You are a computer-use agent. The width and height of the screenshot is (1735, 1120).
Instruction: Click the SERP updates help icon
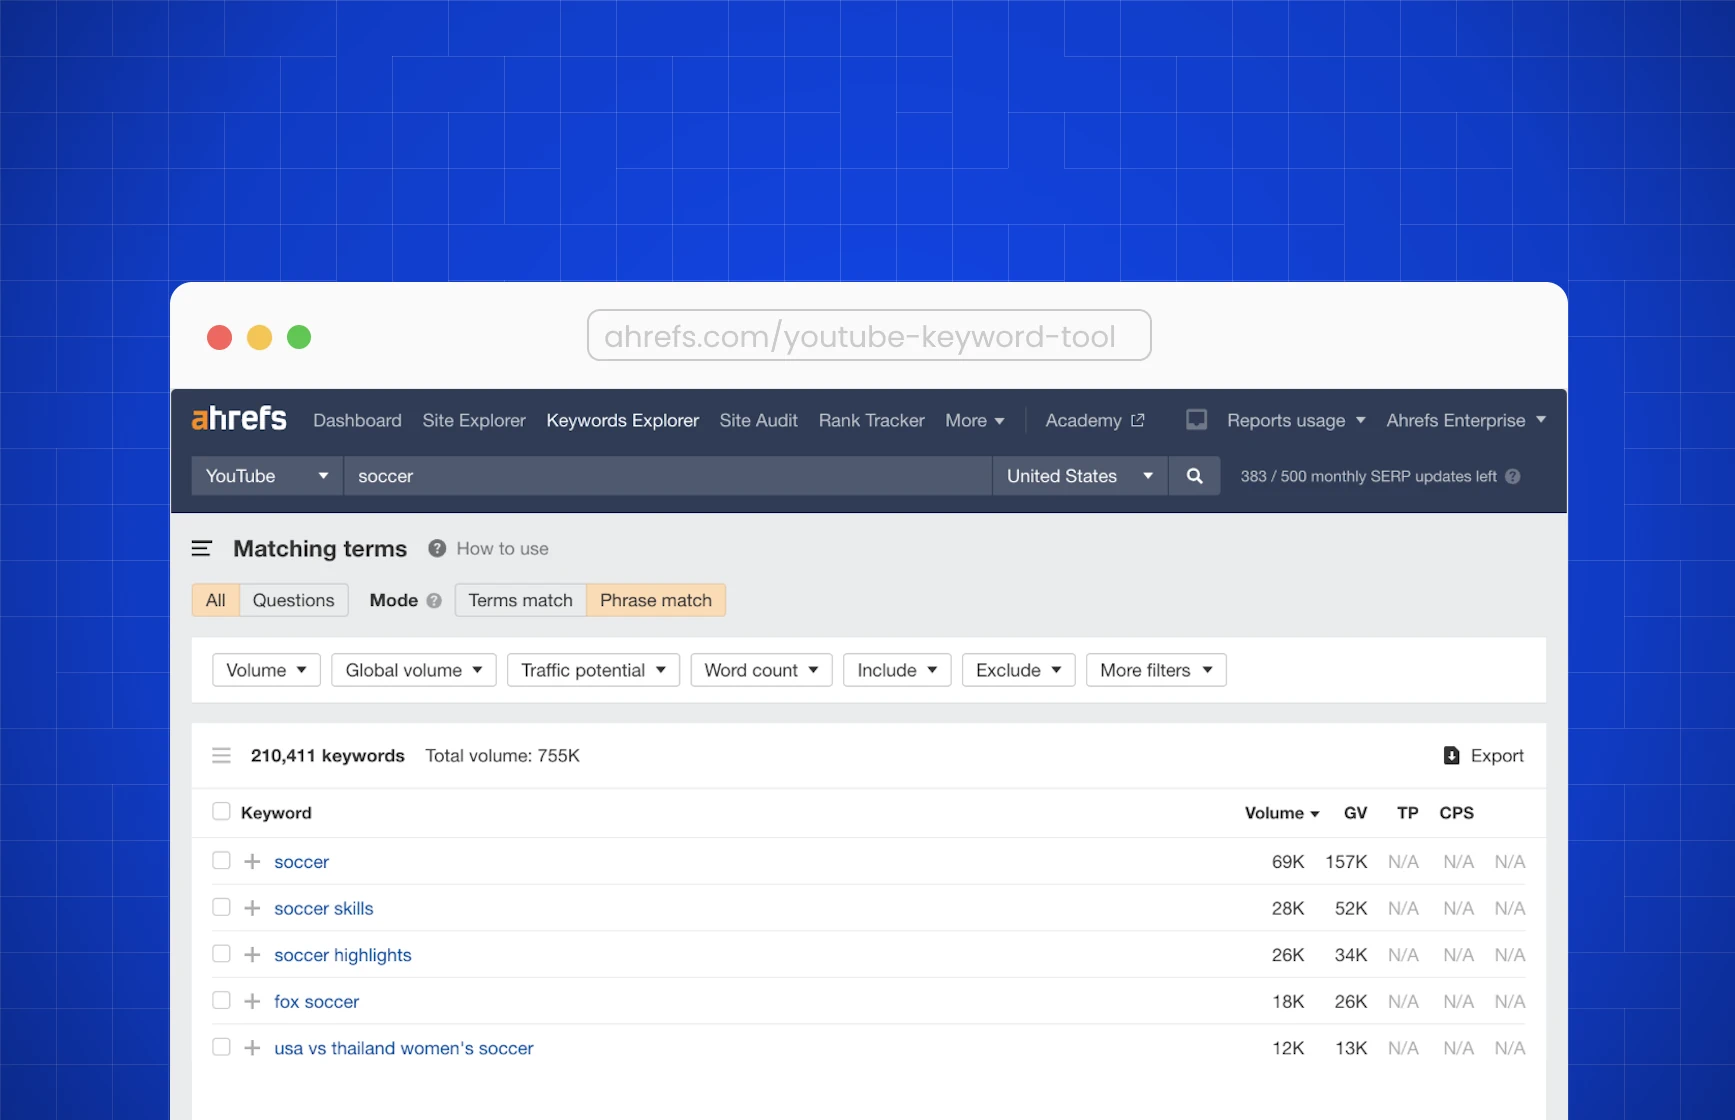coord(1512,477)
